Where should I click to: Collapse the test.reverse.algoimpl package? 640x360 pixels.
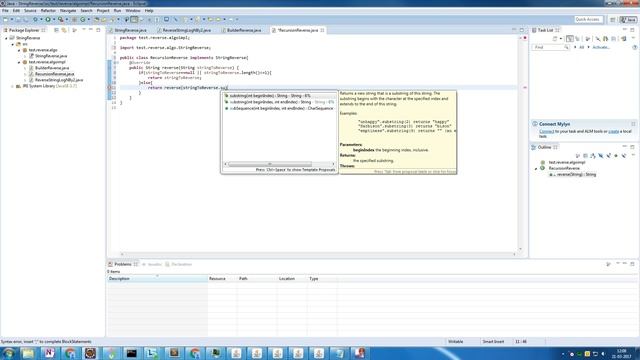pyautogui.click(x=19, y=62)
